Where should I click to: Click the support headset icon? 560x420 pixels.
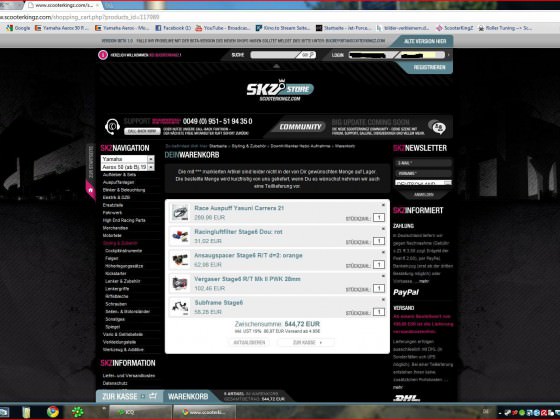click(112, 126)
